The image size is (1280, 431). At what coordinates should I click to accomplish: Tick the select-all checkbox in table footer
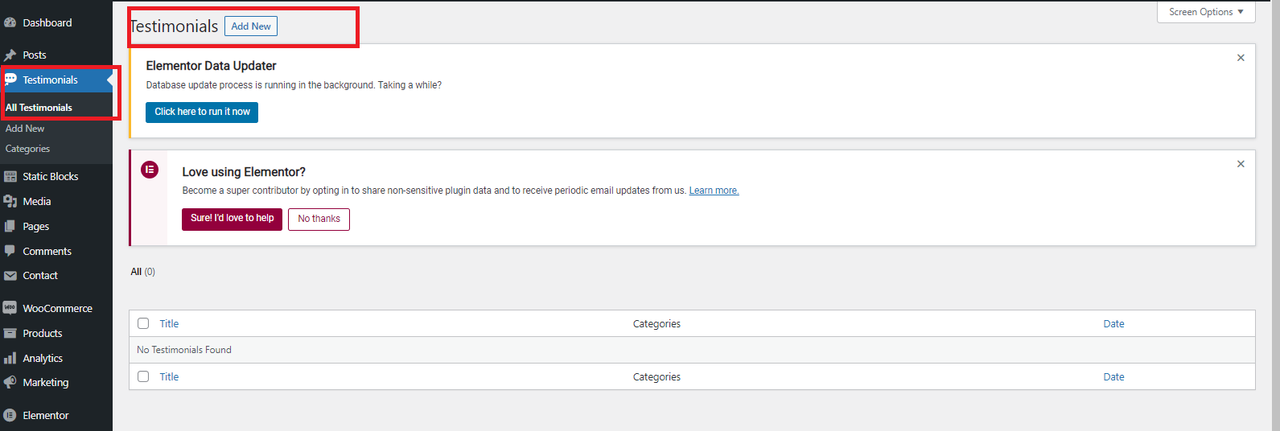coord(143,376)
